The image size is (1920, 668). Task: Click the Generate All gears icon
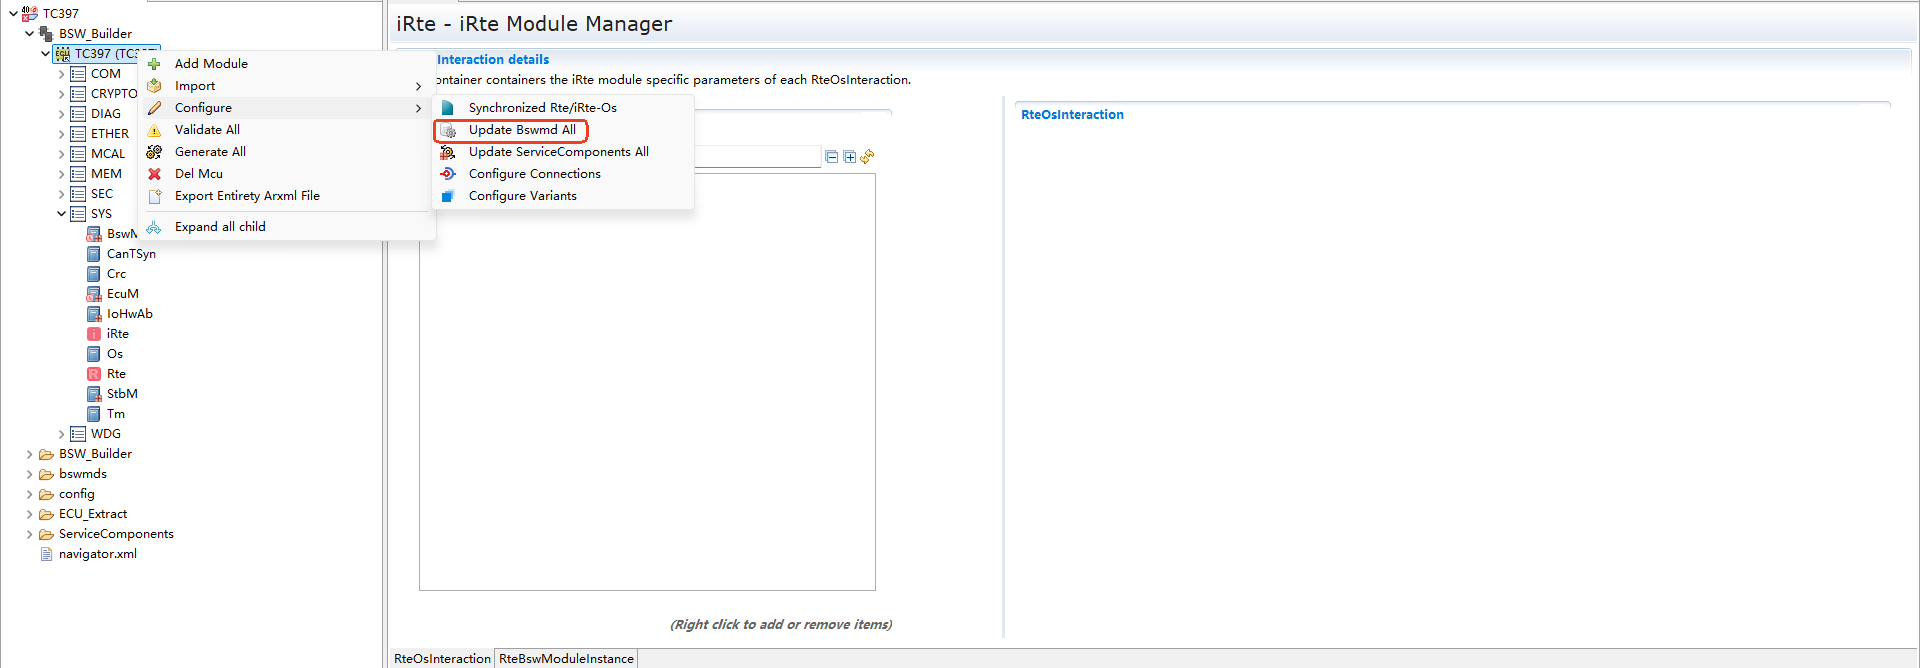(154, 152)
